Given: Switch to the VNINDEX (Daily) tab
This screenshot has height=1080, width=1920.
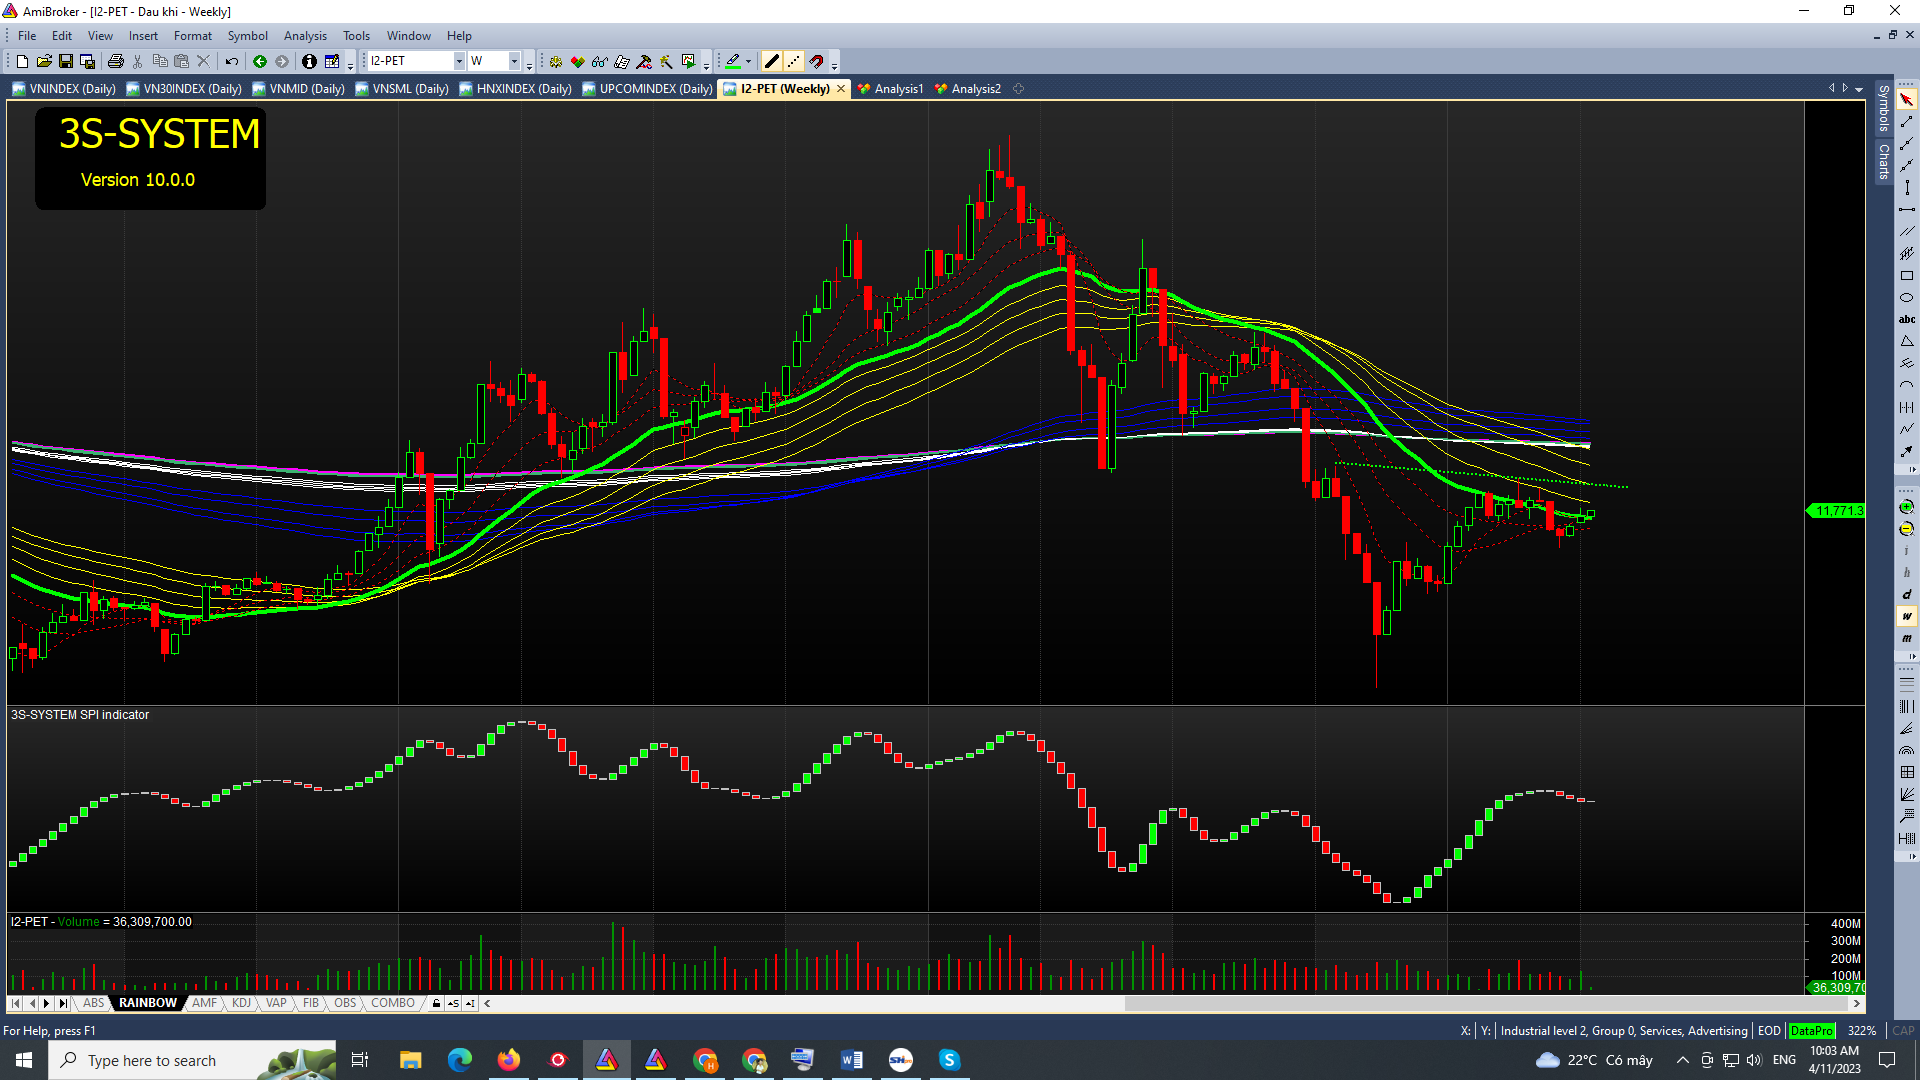Looking at the screenshot, I should [x=64, y=89].
